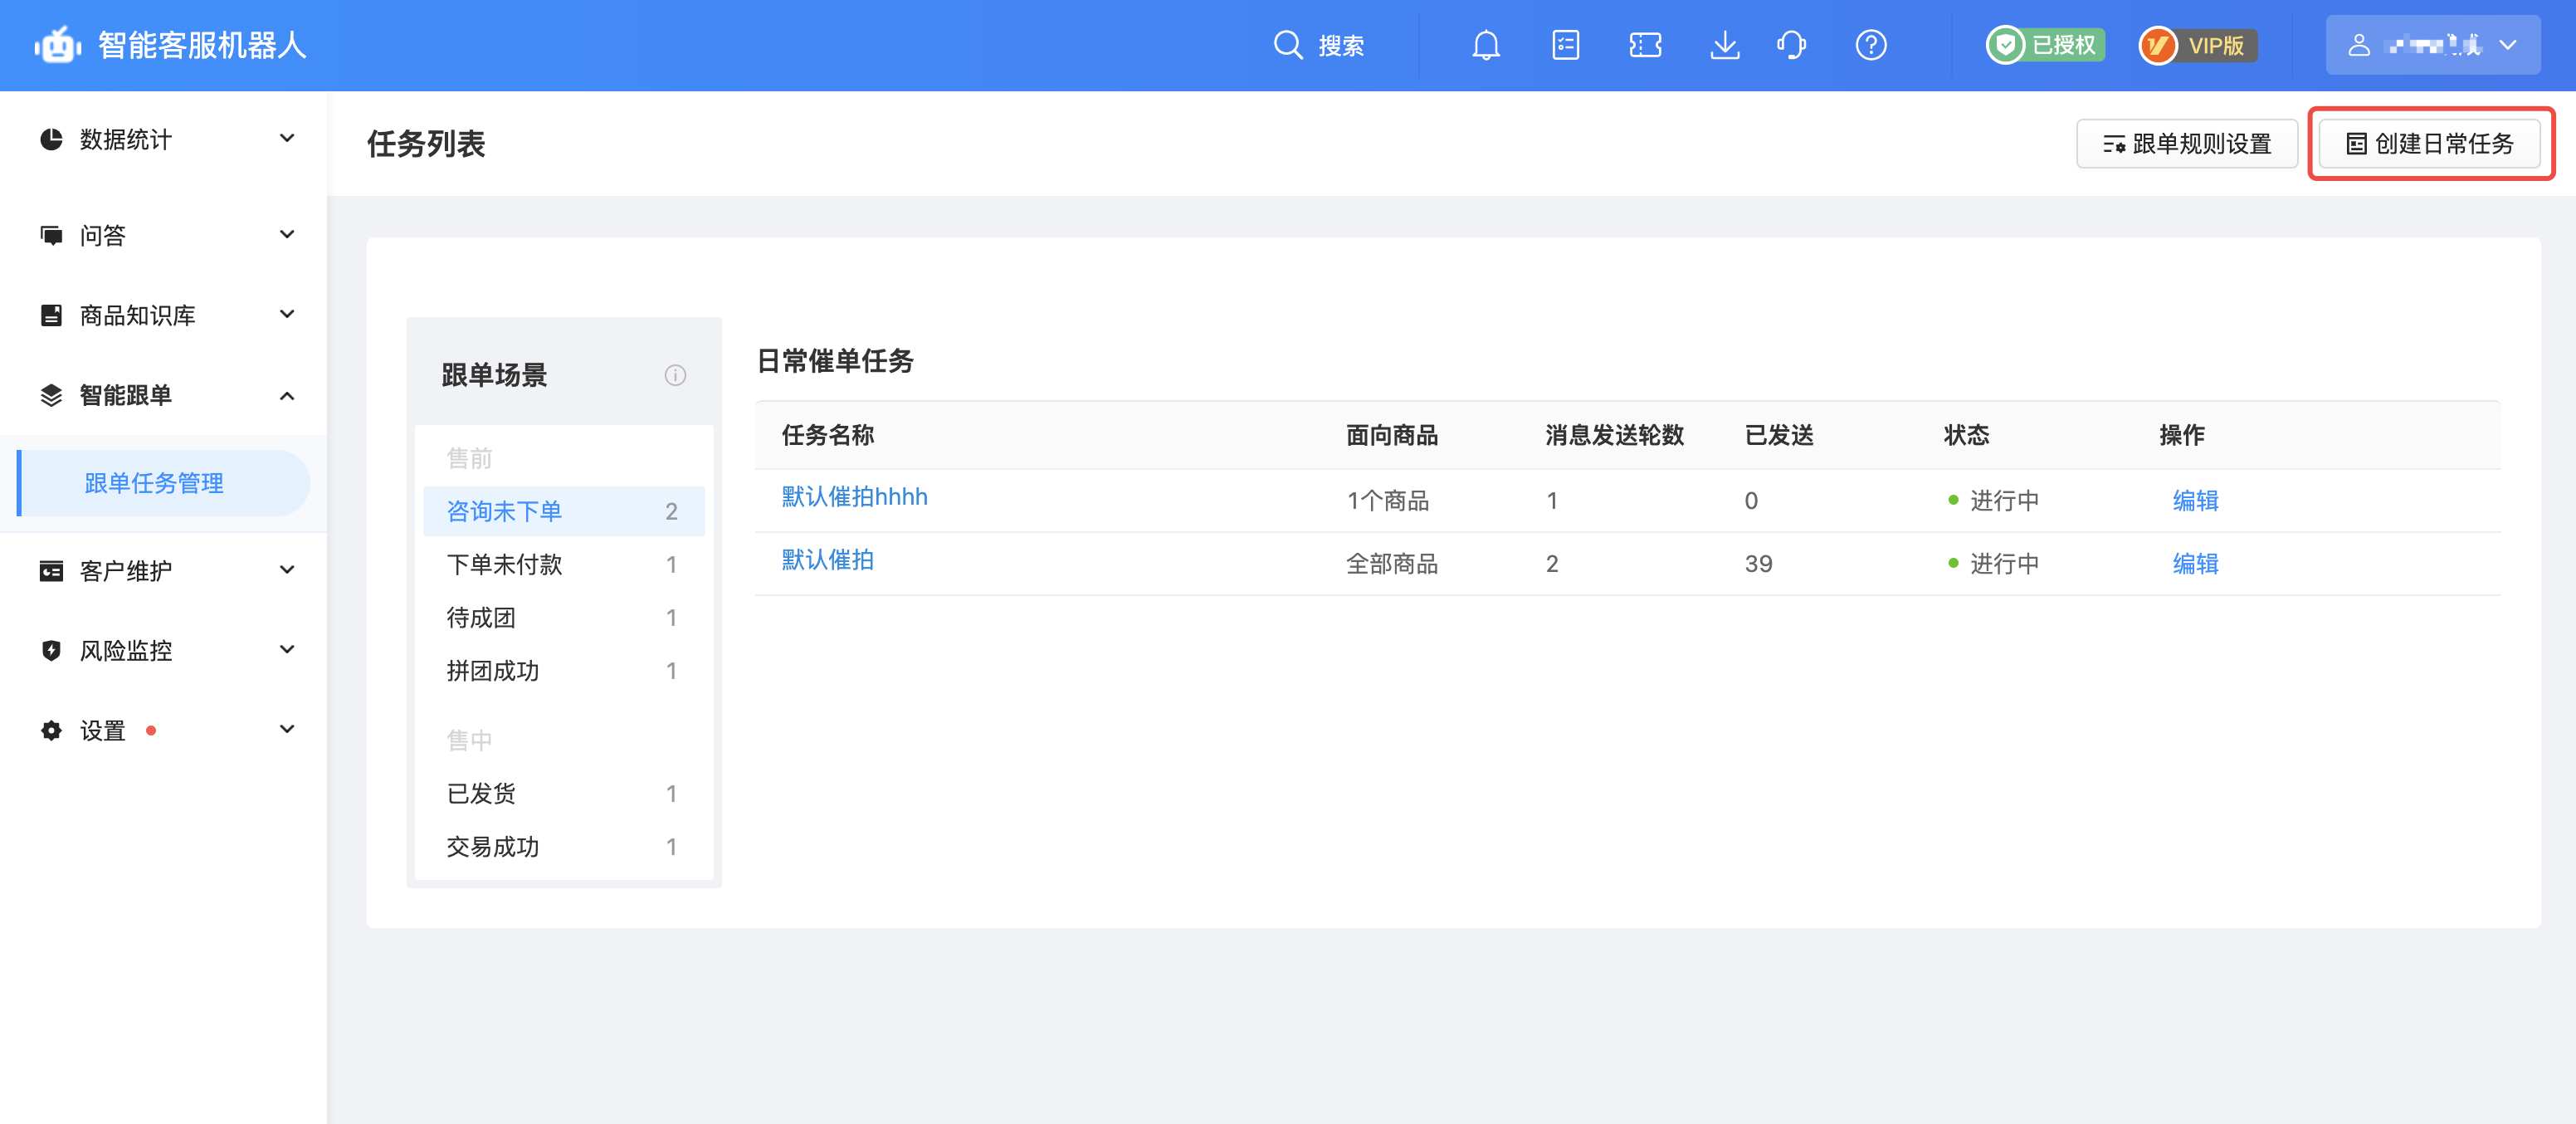Select 交易成功 scenario
2576x1124 pixels.
point(563,846)
